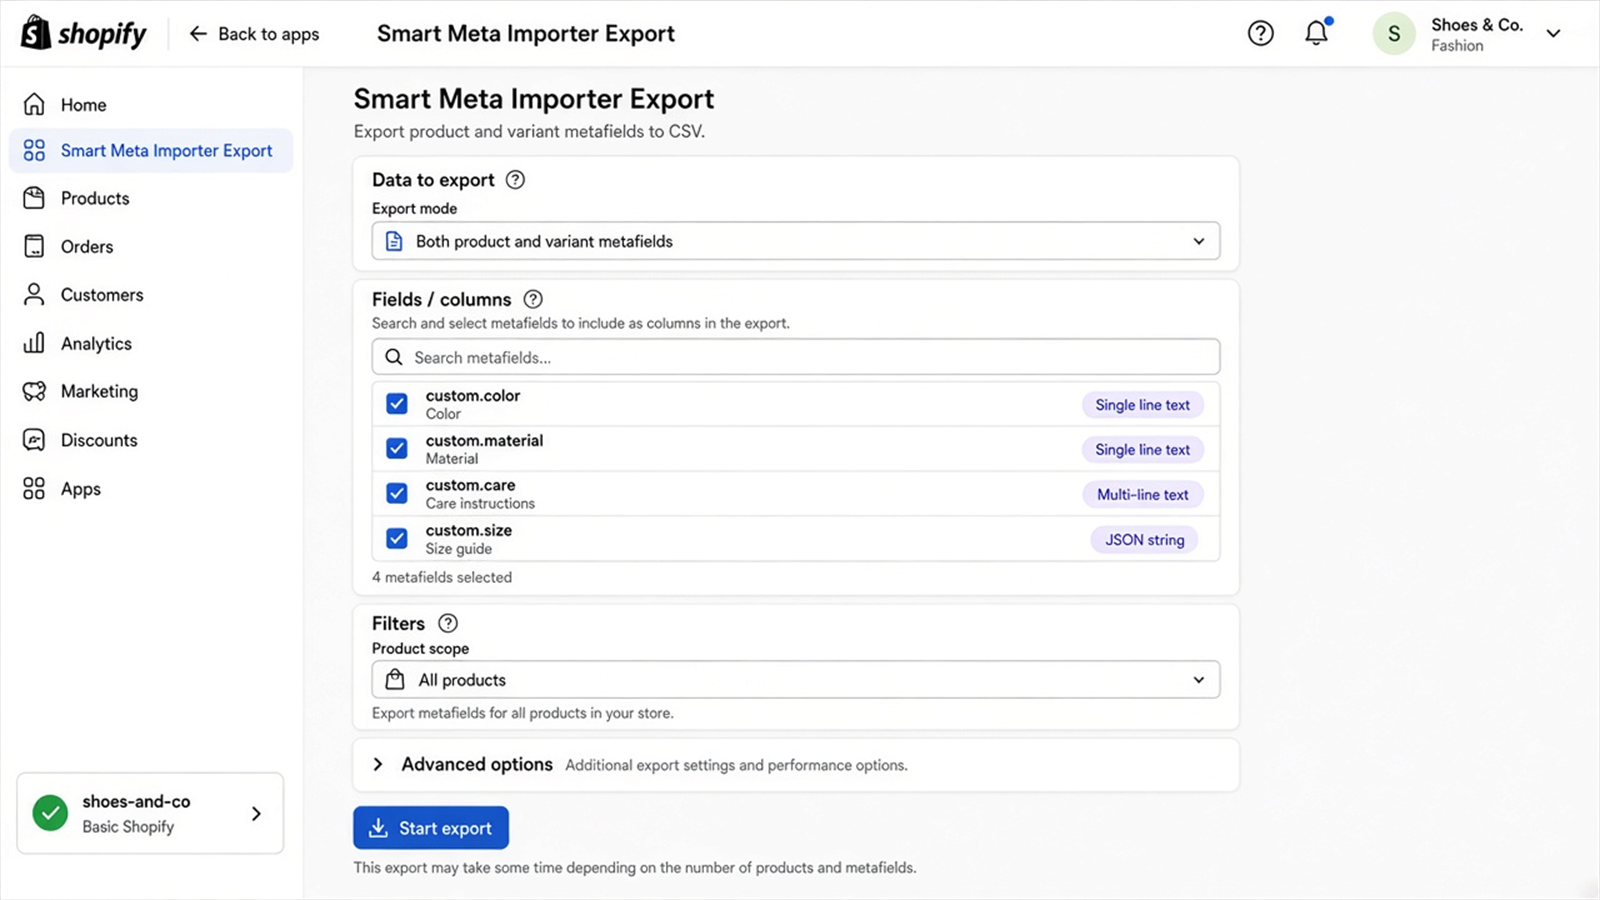This screenshot has width=1600, height=900.
Task: Expand the Advanced options section
Action: click(x=796, y=765)
